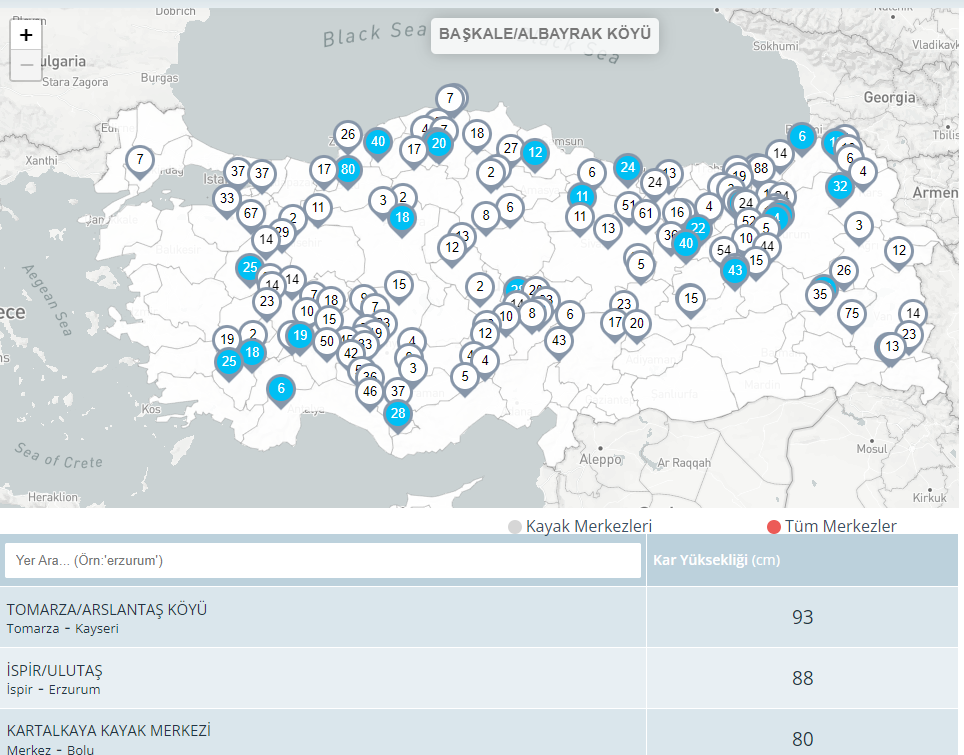This screenshot has width=964, height=755.
Task: Focus the Yer Ara search field
Action: click(323, 560)
